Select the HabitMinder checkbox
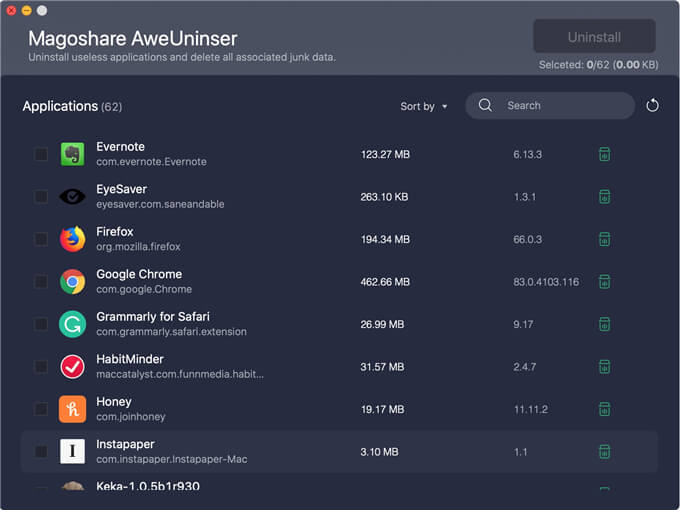The height and width of the screenshot is (510, 680). [x=41, y=366]
